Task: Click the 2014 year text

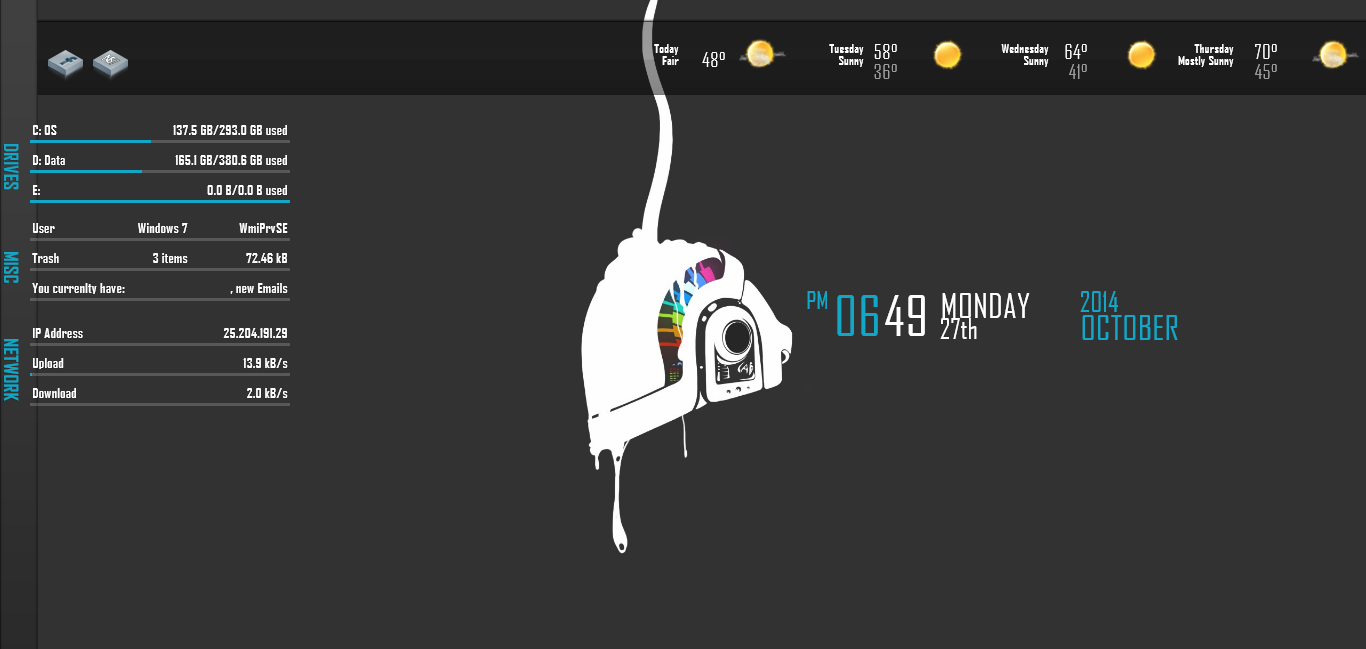Action: click(x=1099, y=301)
